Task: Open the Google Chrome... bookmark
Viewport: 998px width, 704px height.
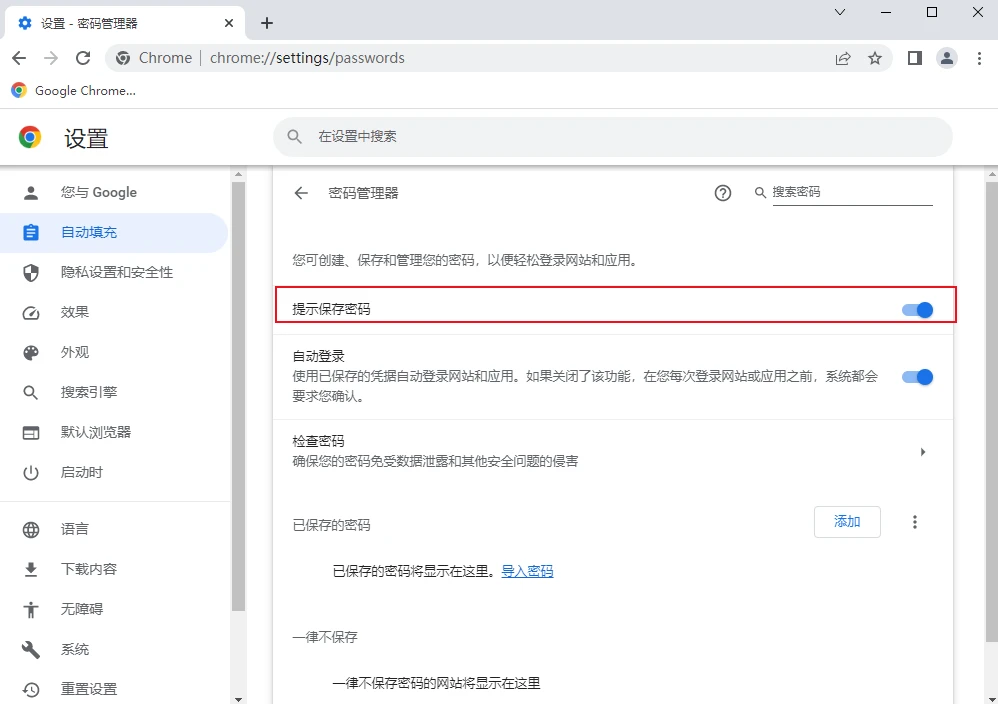Action: coord(74,90)
